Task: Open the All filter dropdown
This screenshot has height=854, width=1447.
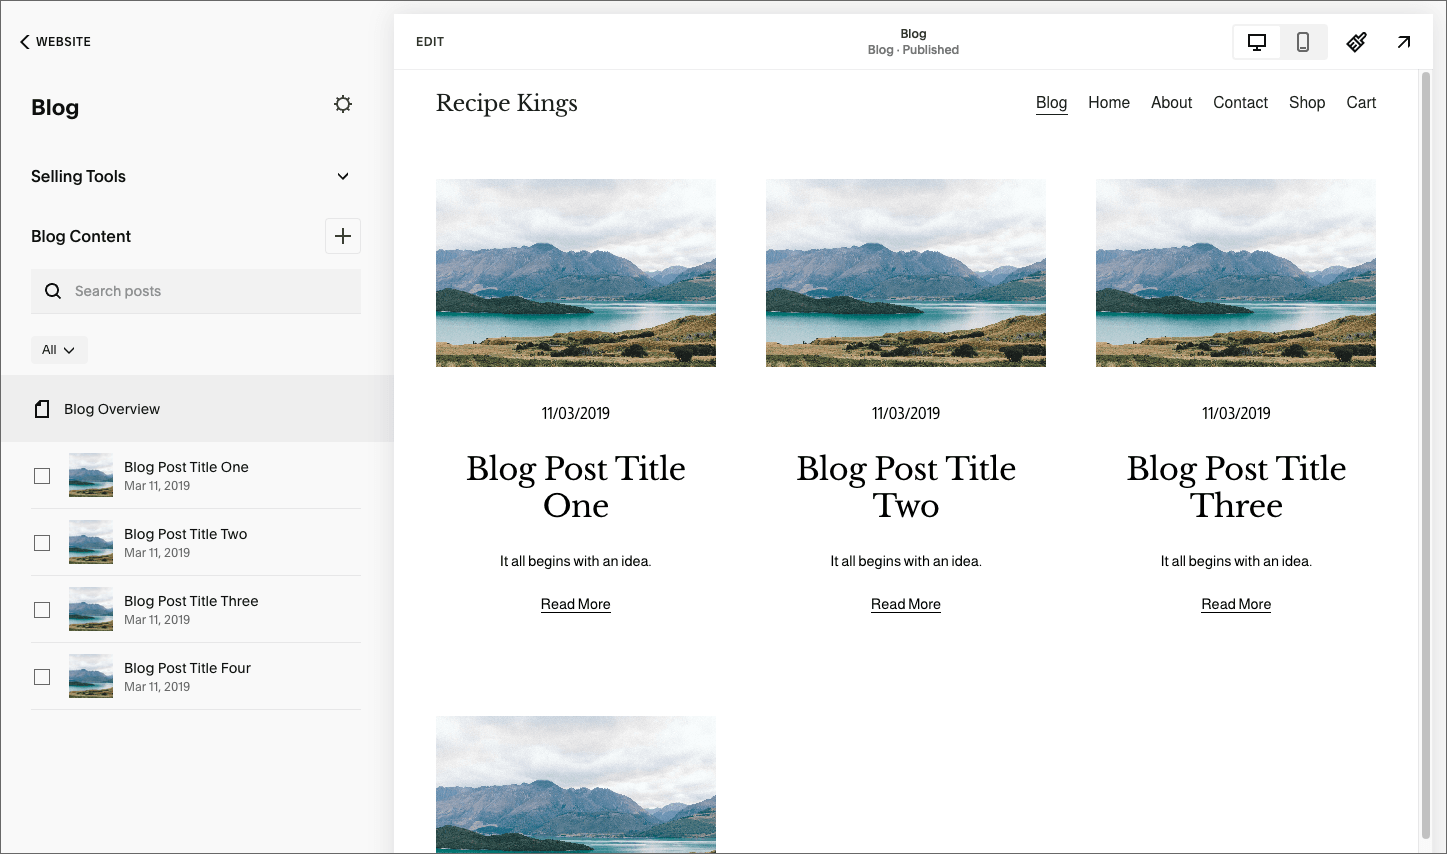Action: point(59,349)
